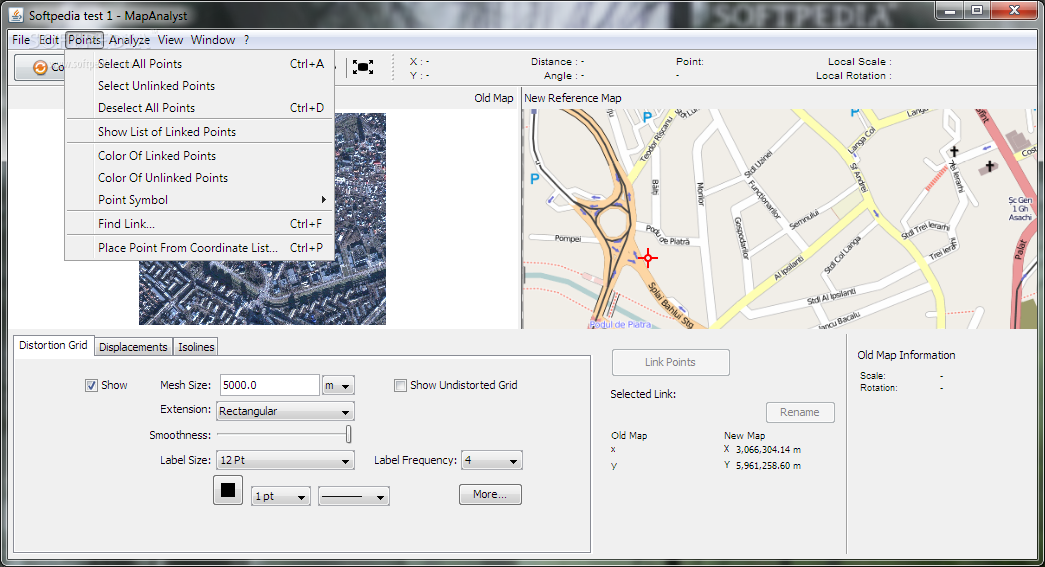Click the New Reference Map label
The image size is (1045, 567).
coord(572,98)
